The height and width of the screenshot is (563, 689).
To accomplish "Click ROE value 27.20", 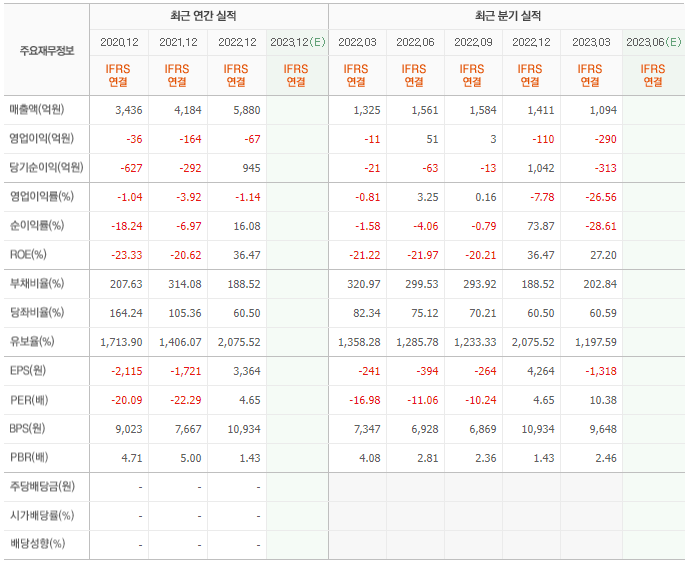I will click(x=603, y=255).
